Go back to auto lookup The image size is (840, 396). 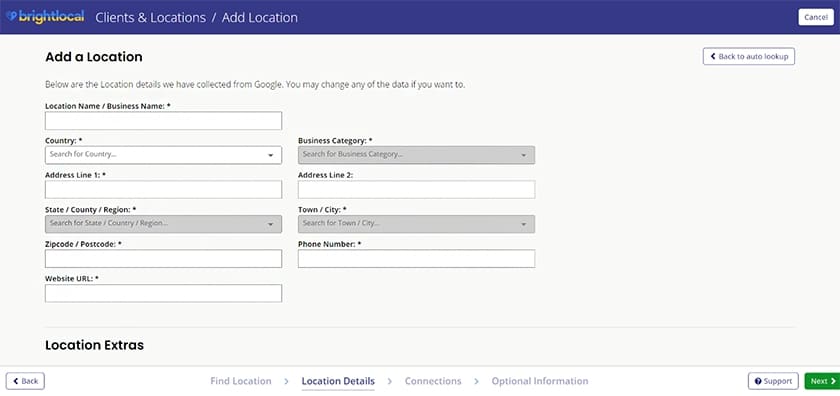pyautogui.click(x=748, y=56)
